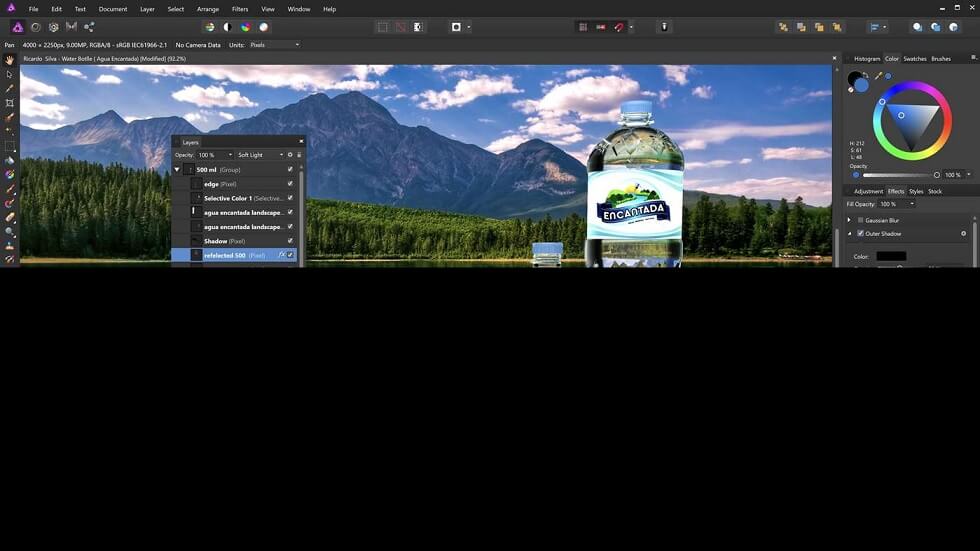Screen dimensions: 980x551
Task: Open the Liquify persona
Action: (x=36, y=27)
